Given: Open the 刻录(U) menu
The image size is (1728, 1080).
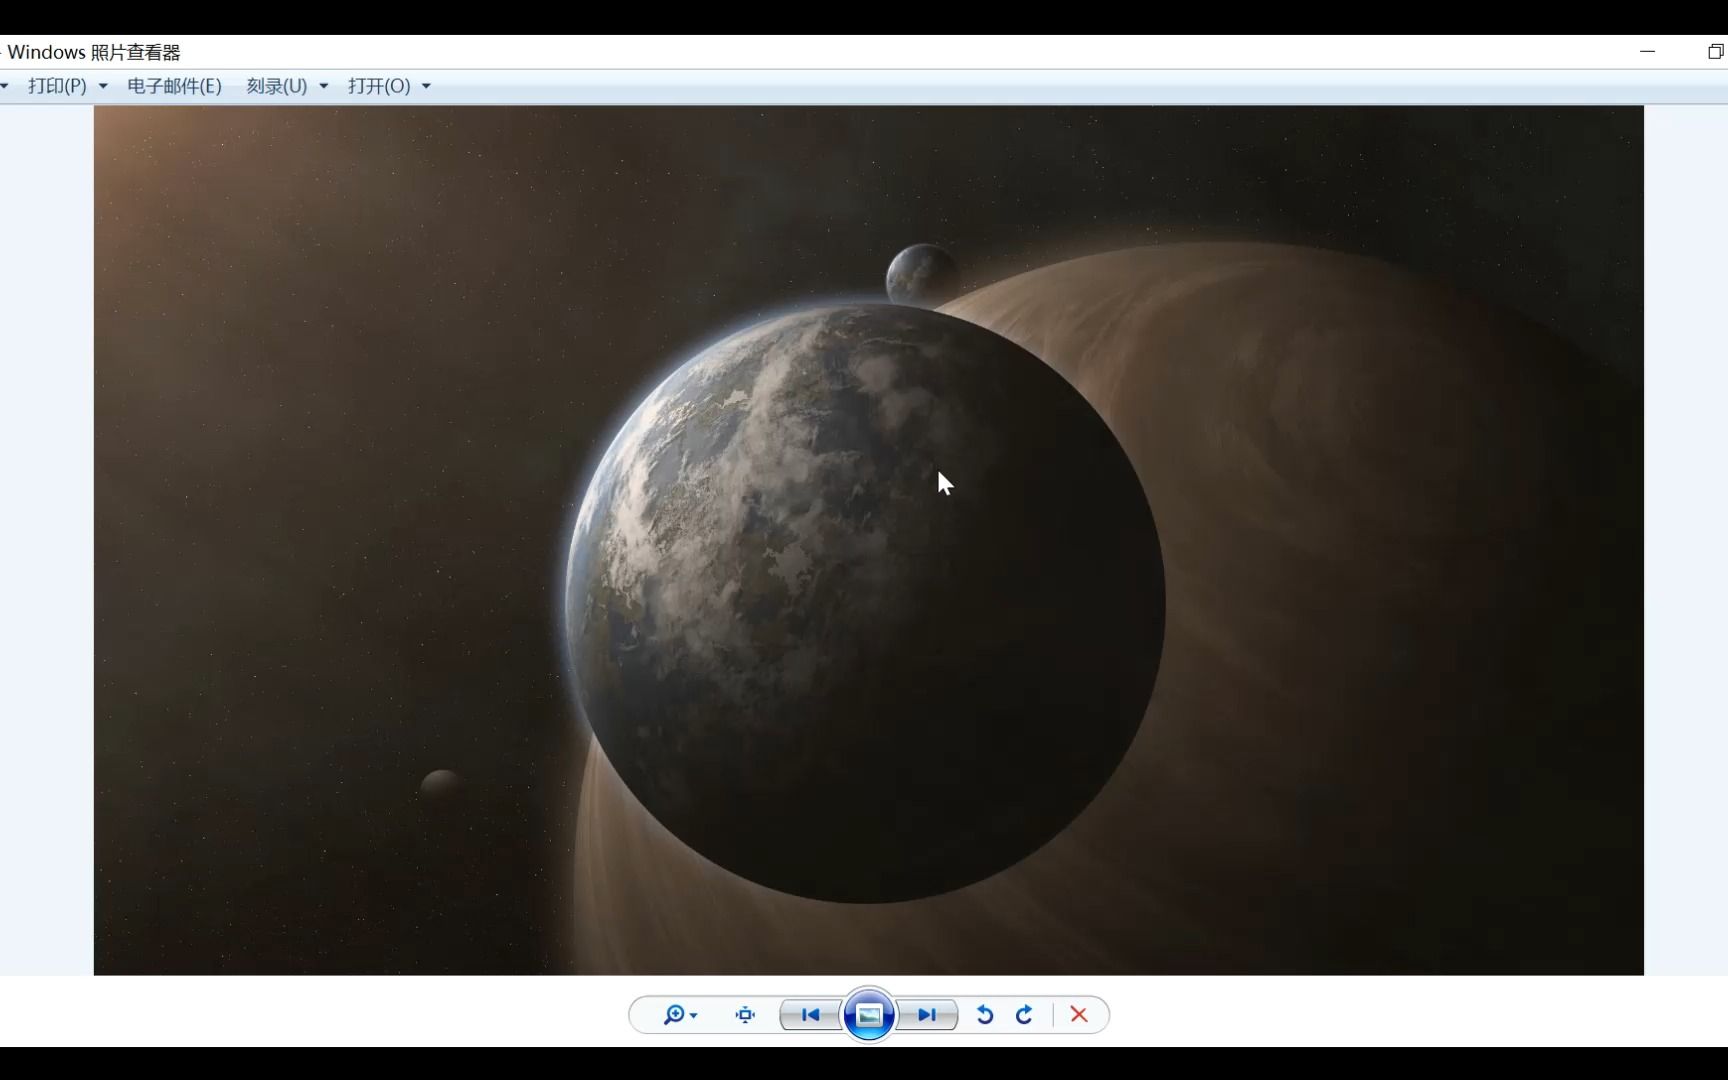Looking at the screenshot, I should click(x=277, y=86).
